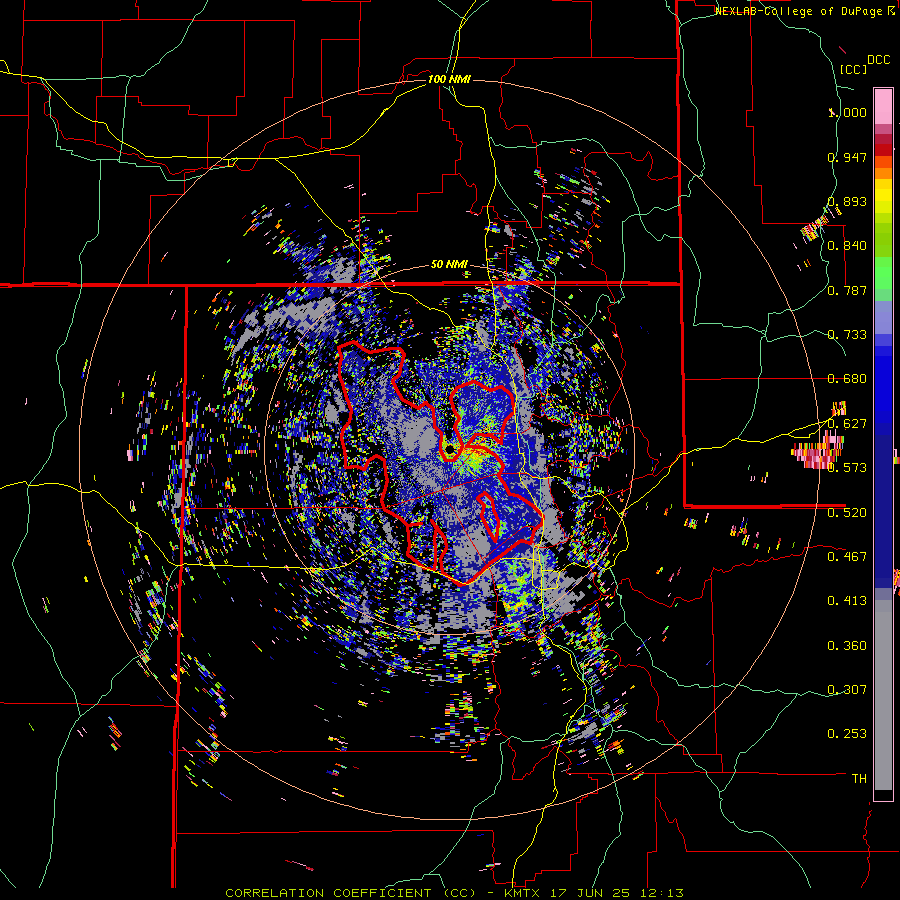
Task: Click the 0.733 scale value
Action: 847,335
